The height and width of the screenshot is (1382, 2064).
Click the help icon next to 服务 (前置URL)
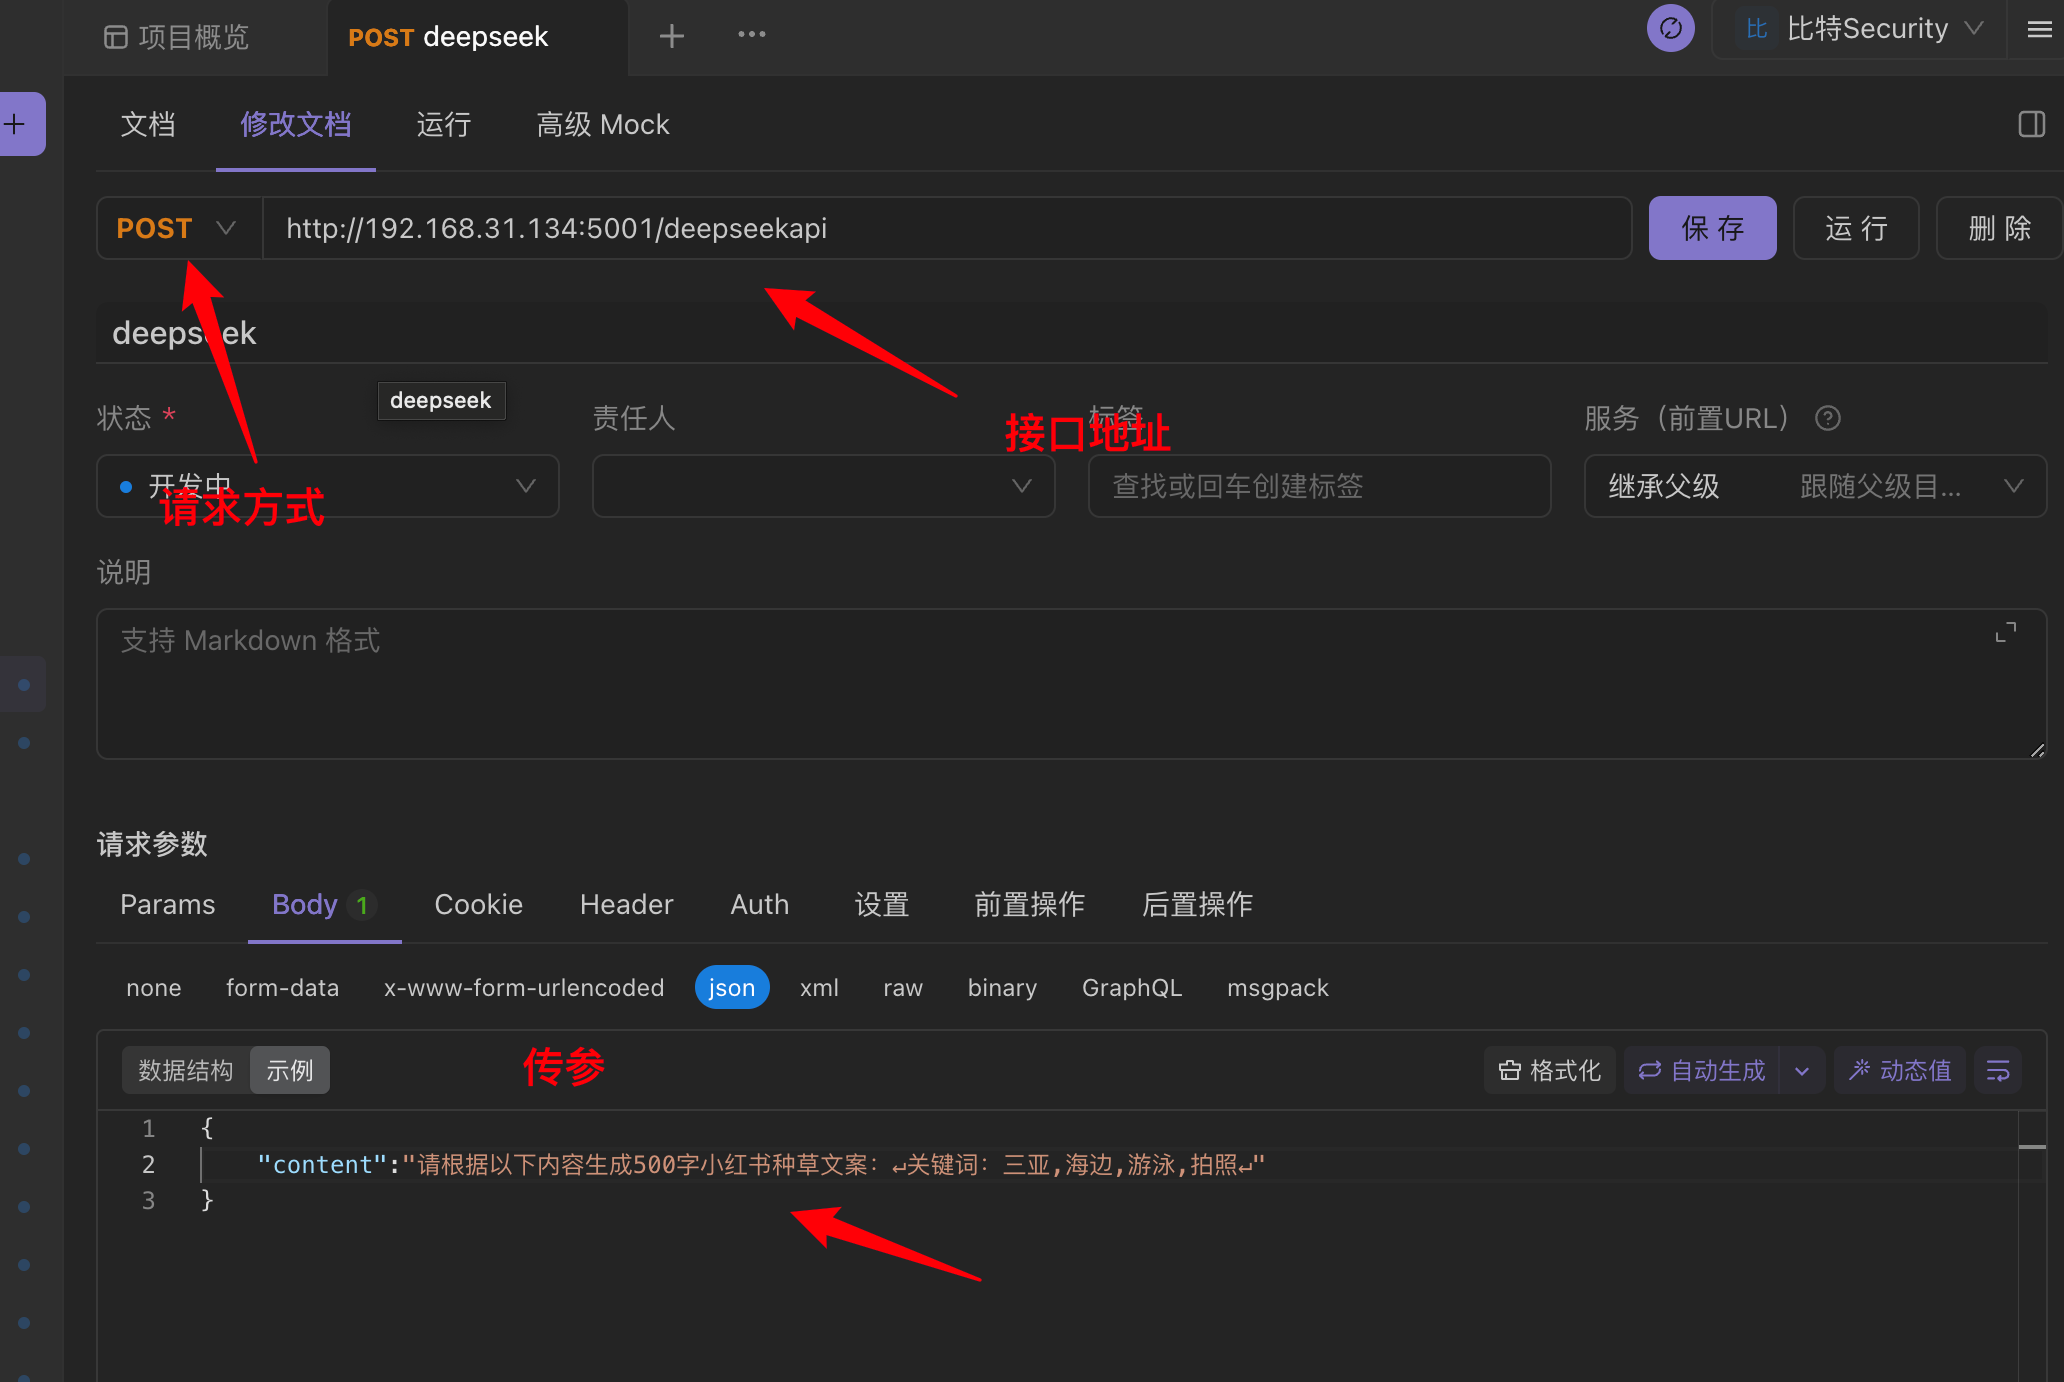[x=1828, y=418]
